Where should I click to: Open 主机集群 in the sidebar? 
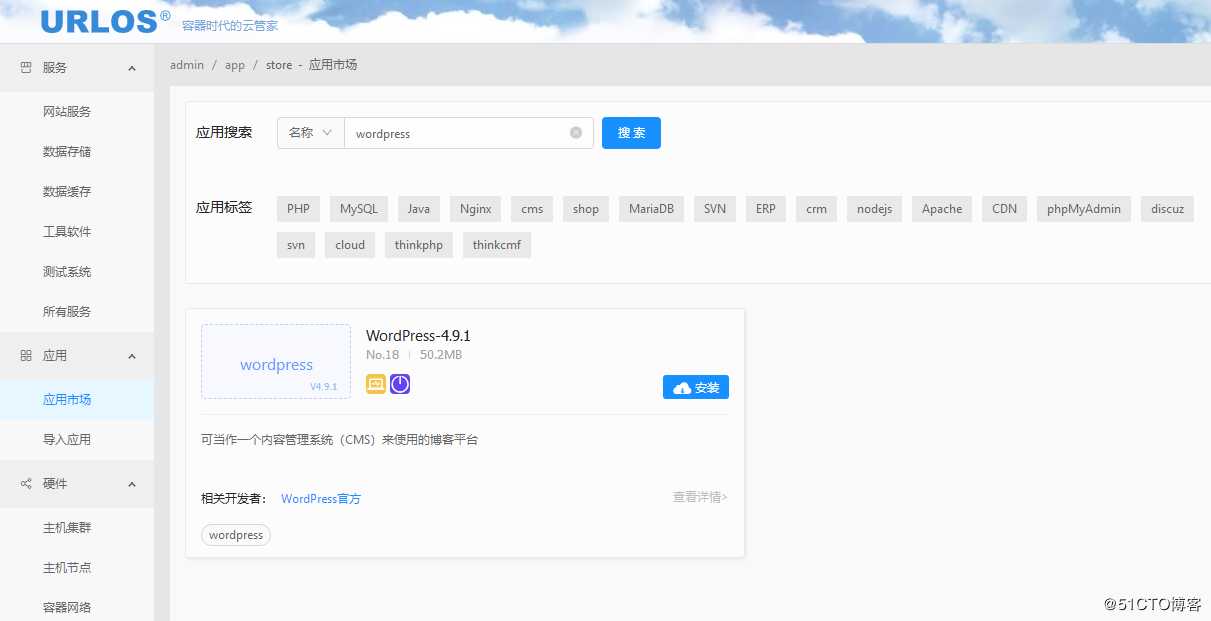click(x=67, y=528)
